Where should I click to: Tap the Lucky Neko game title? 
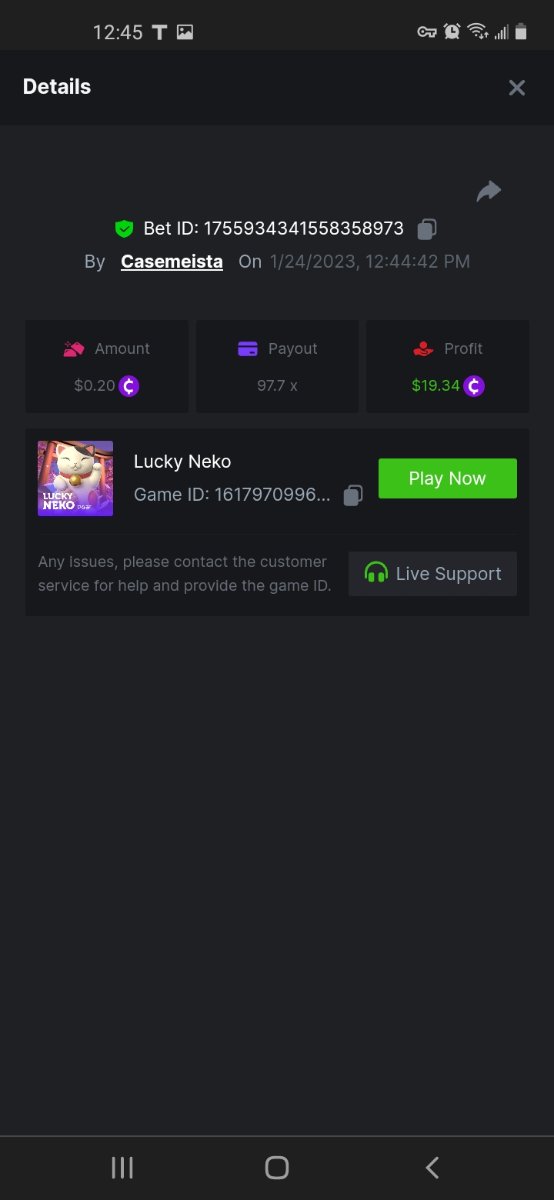pos(183,462)
